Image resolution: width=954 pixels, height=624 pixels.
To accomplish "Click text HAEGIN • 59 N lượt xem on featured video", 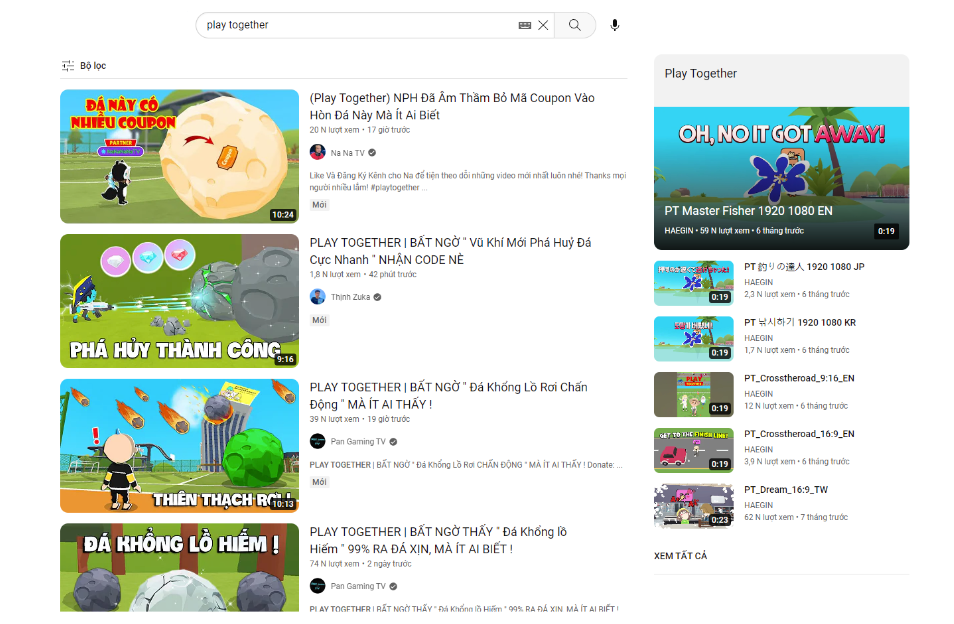I will (x=734, y=231).
